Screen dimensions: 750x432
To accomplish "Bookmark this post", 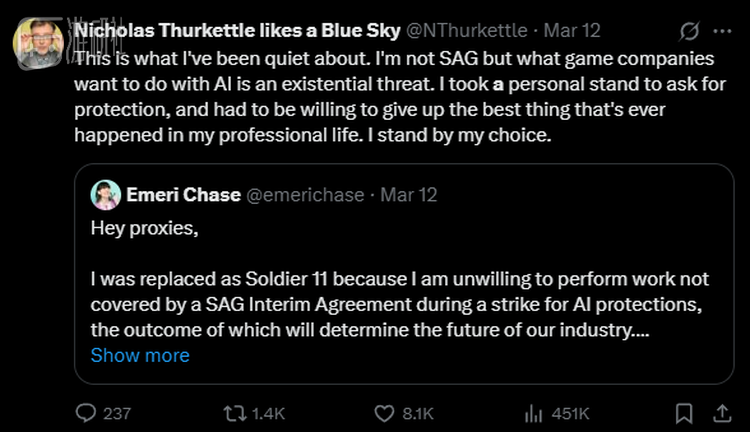I will pyautogui.click(x=684, y=413).
